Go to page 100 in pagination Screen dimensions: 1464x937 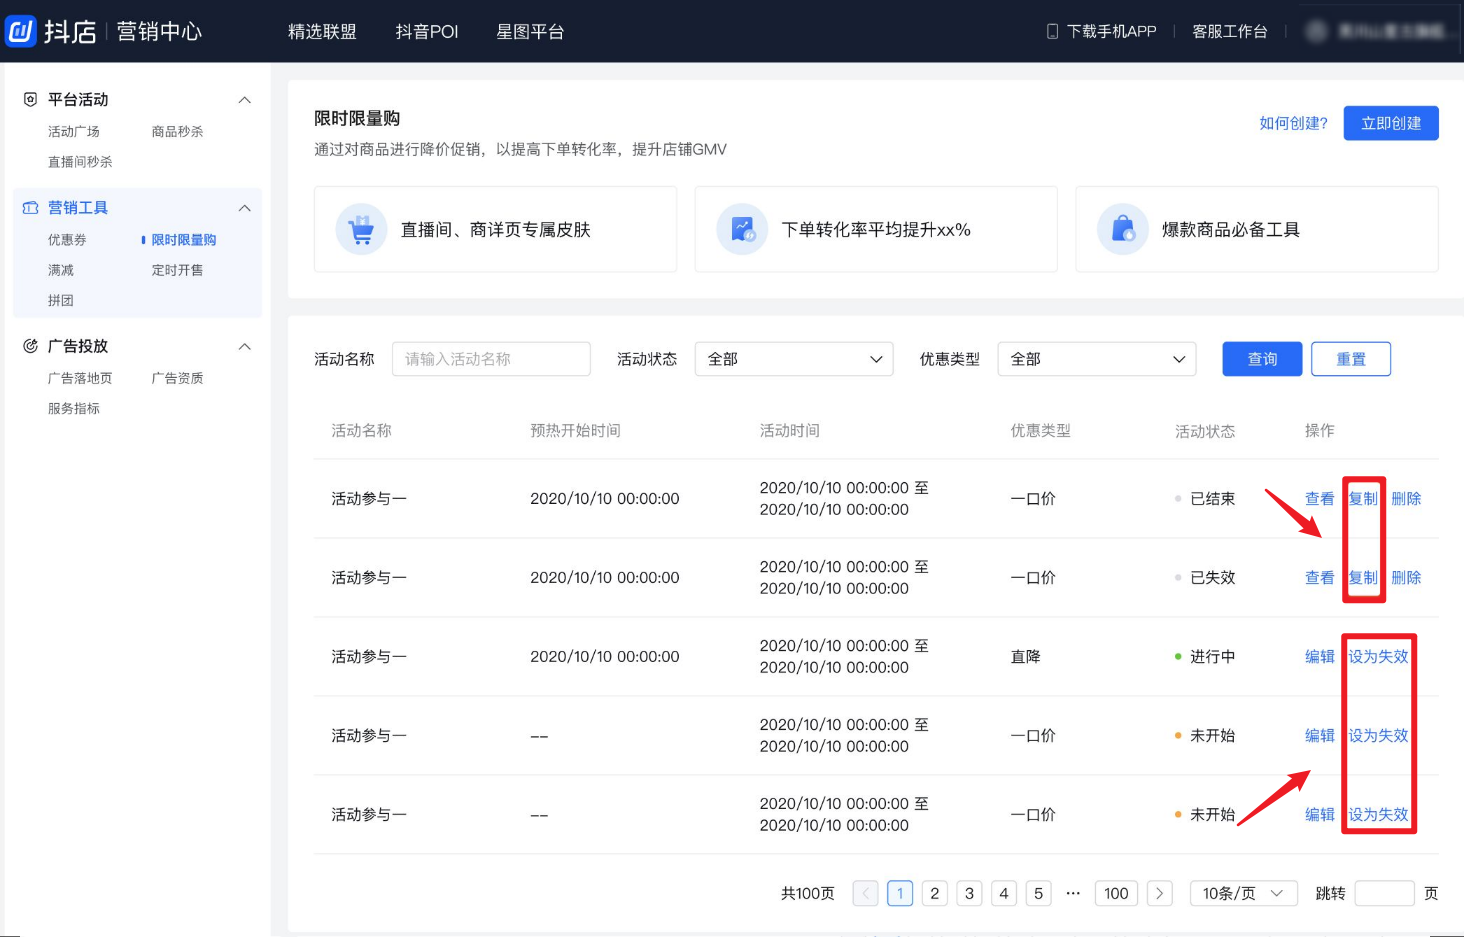click(x=1116, y=893)
